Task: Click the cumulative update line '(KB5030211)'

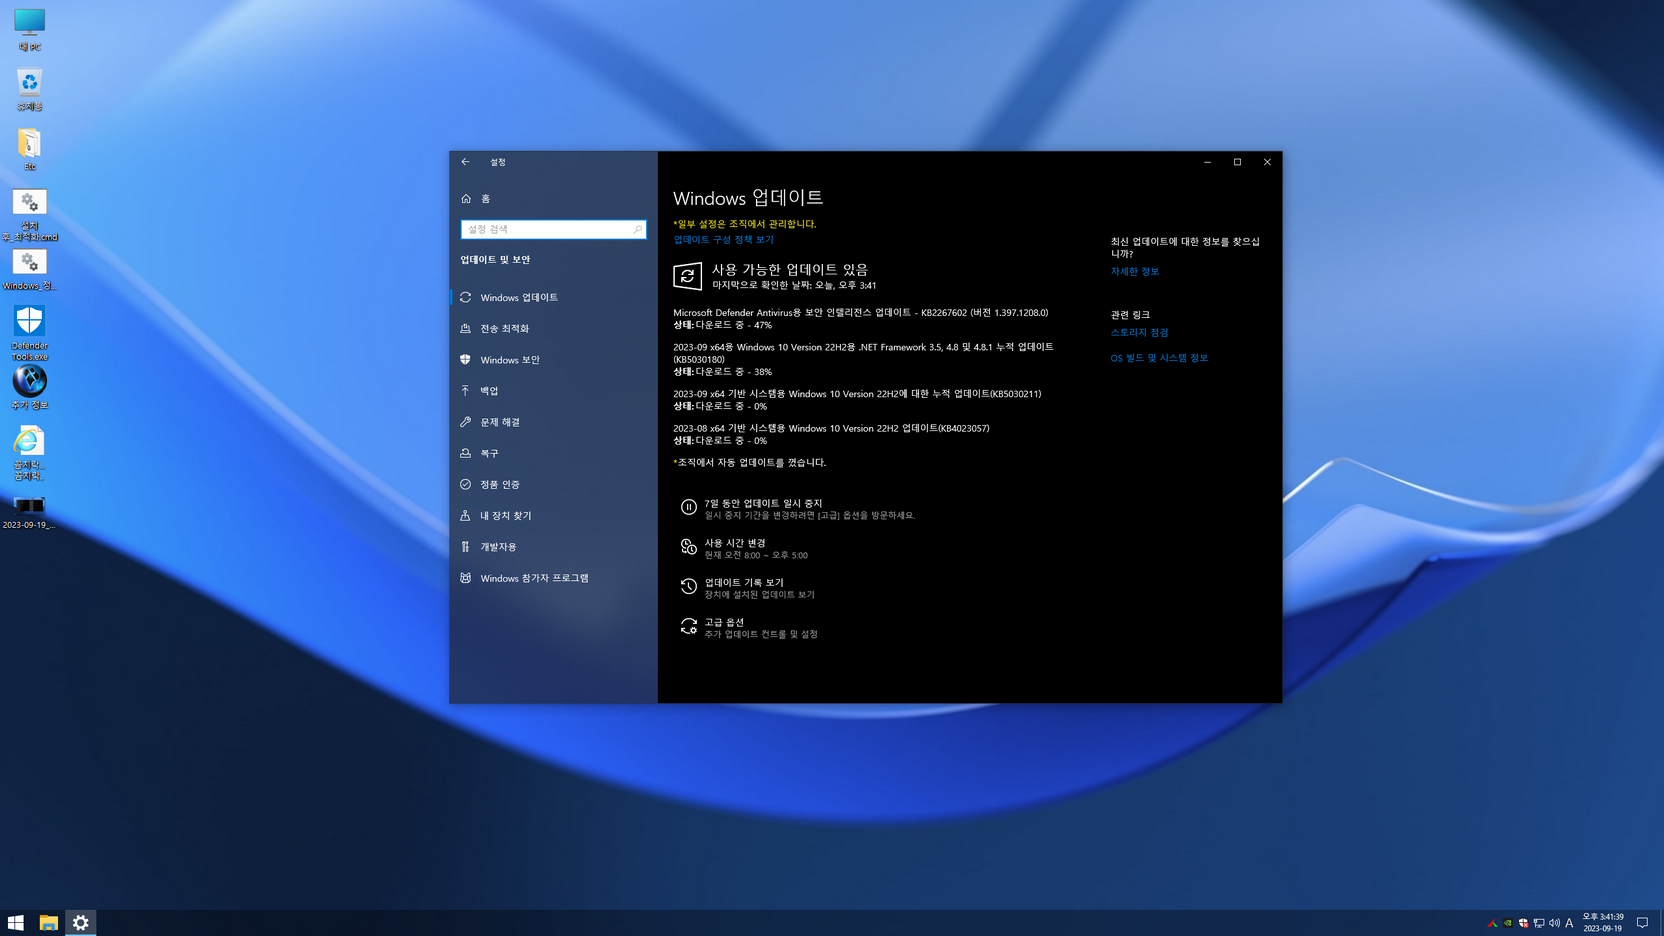Action: (x=857, y=394)
